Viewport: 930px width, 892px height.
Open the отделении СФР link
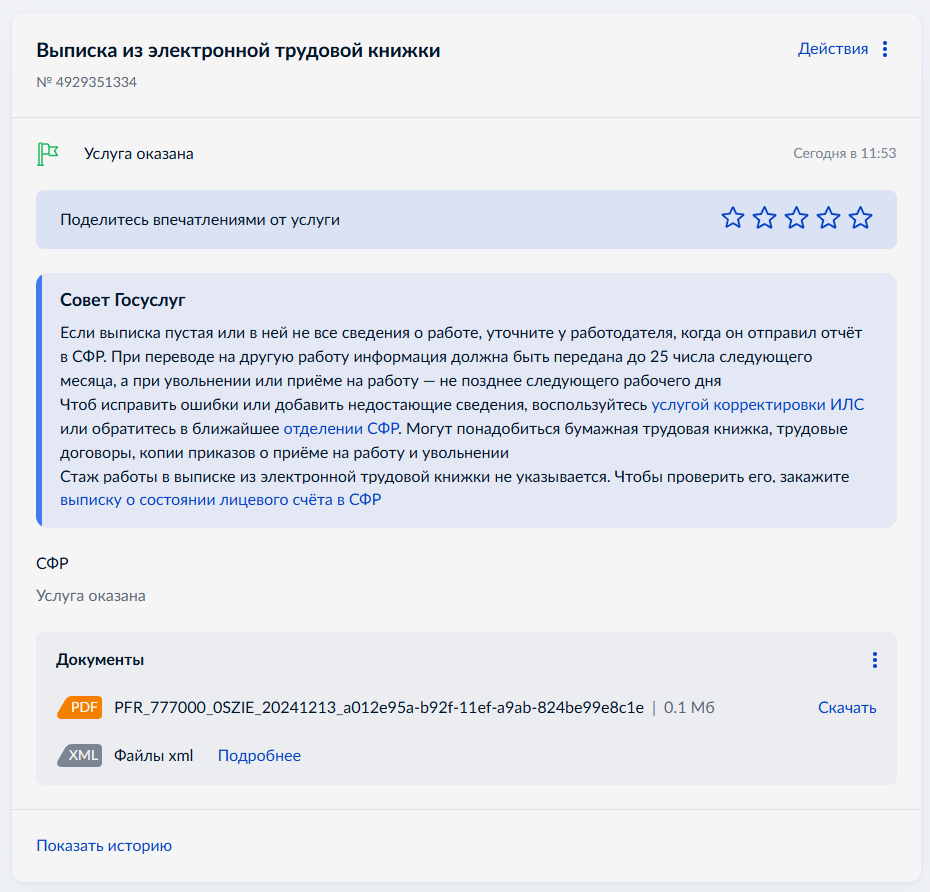point(341,429)
